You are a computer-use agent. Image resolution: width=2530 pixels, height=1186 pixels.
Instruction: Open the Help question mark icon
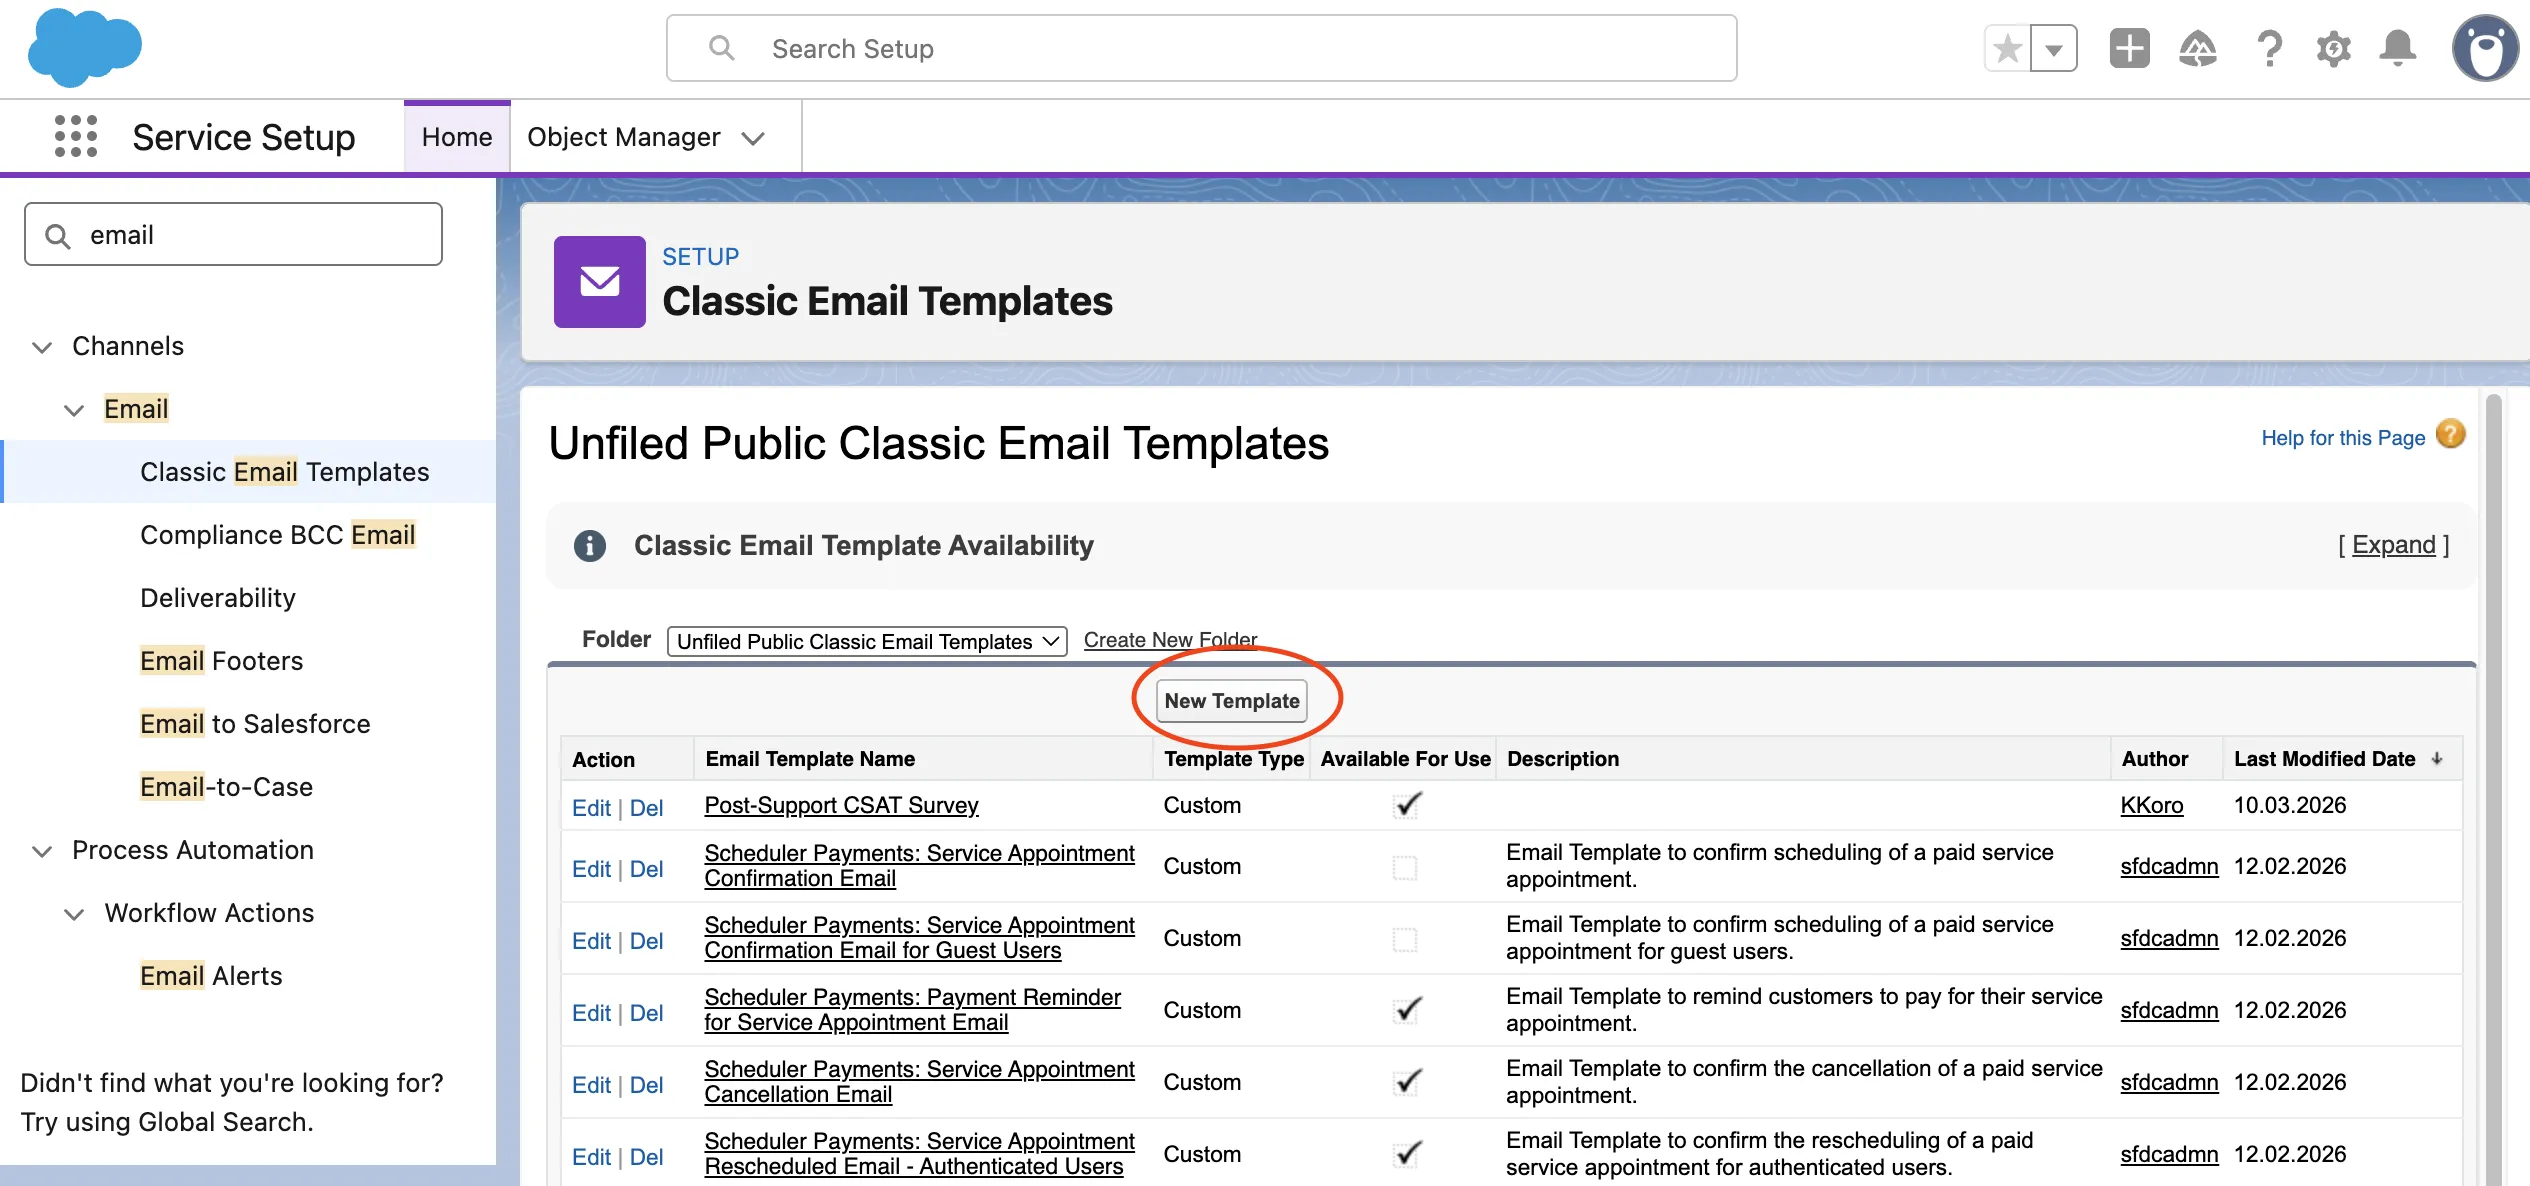point(2269,47)
